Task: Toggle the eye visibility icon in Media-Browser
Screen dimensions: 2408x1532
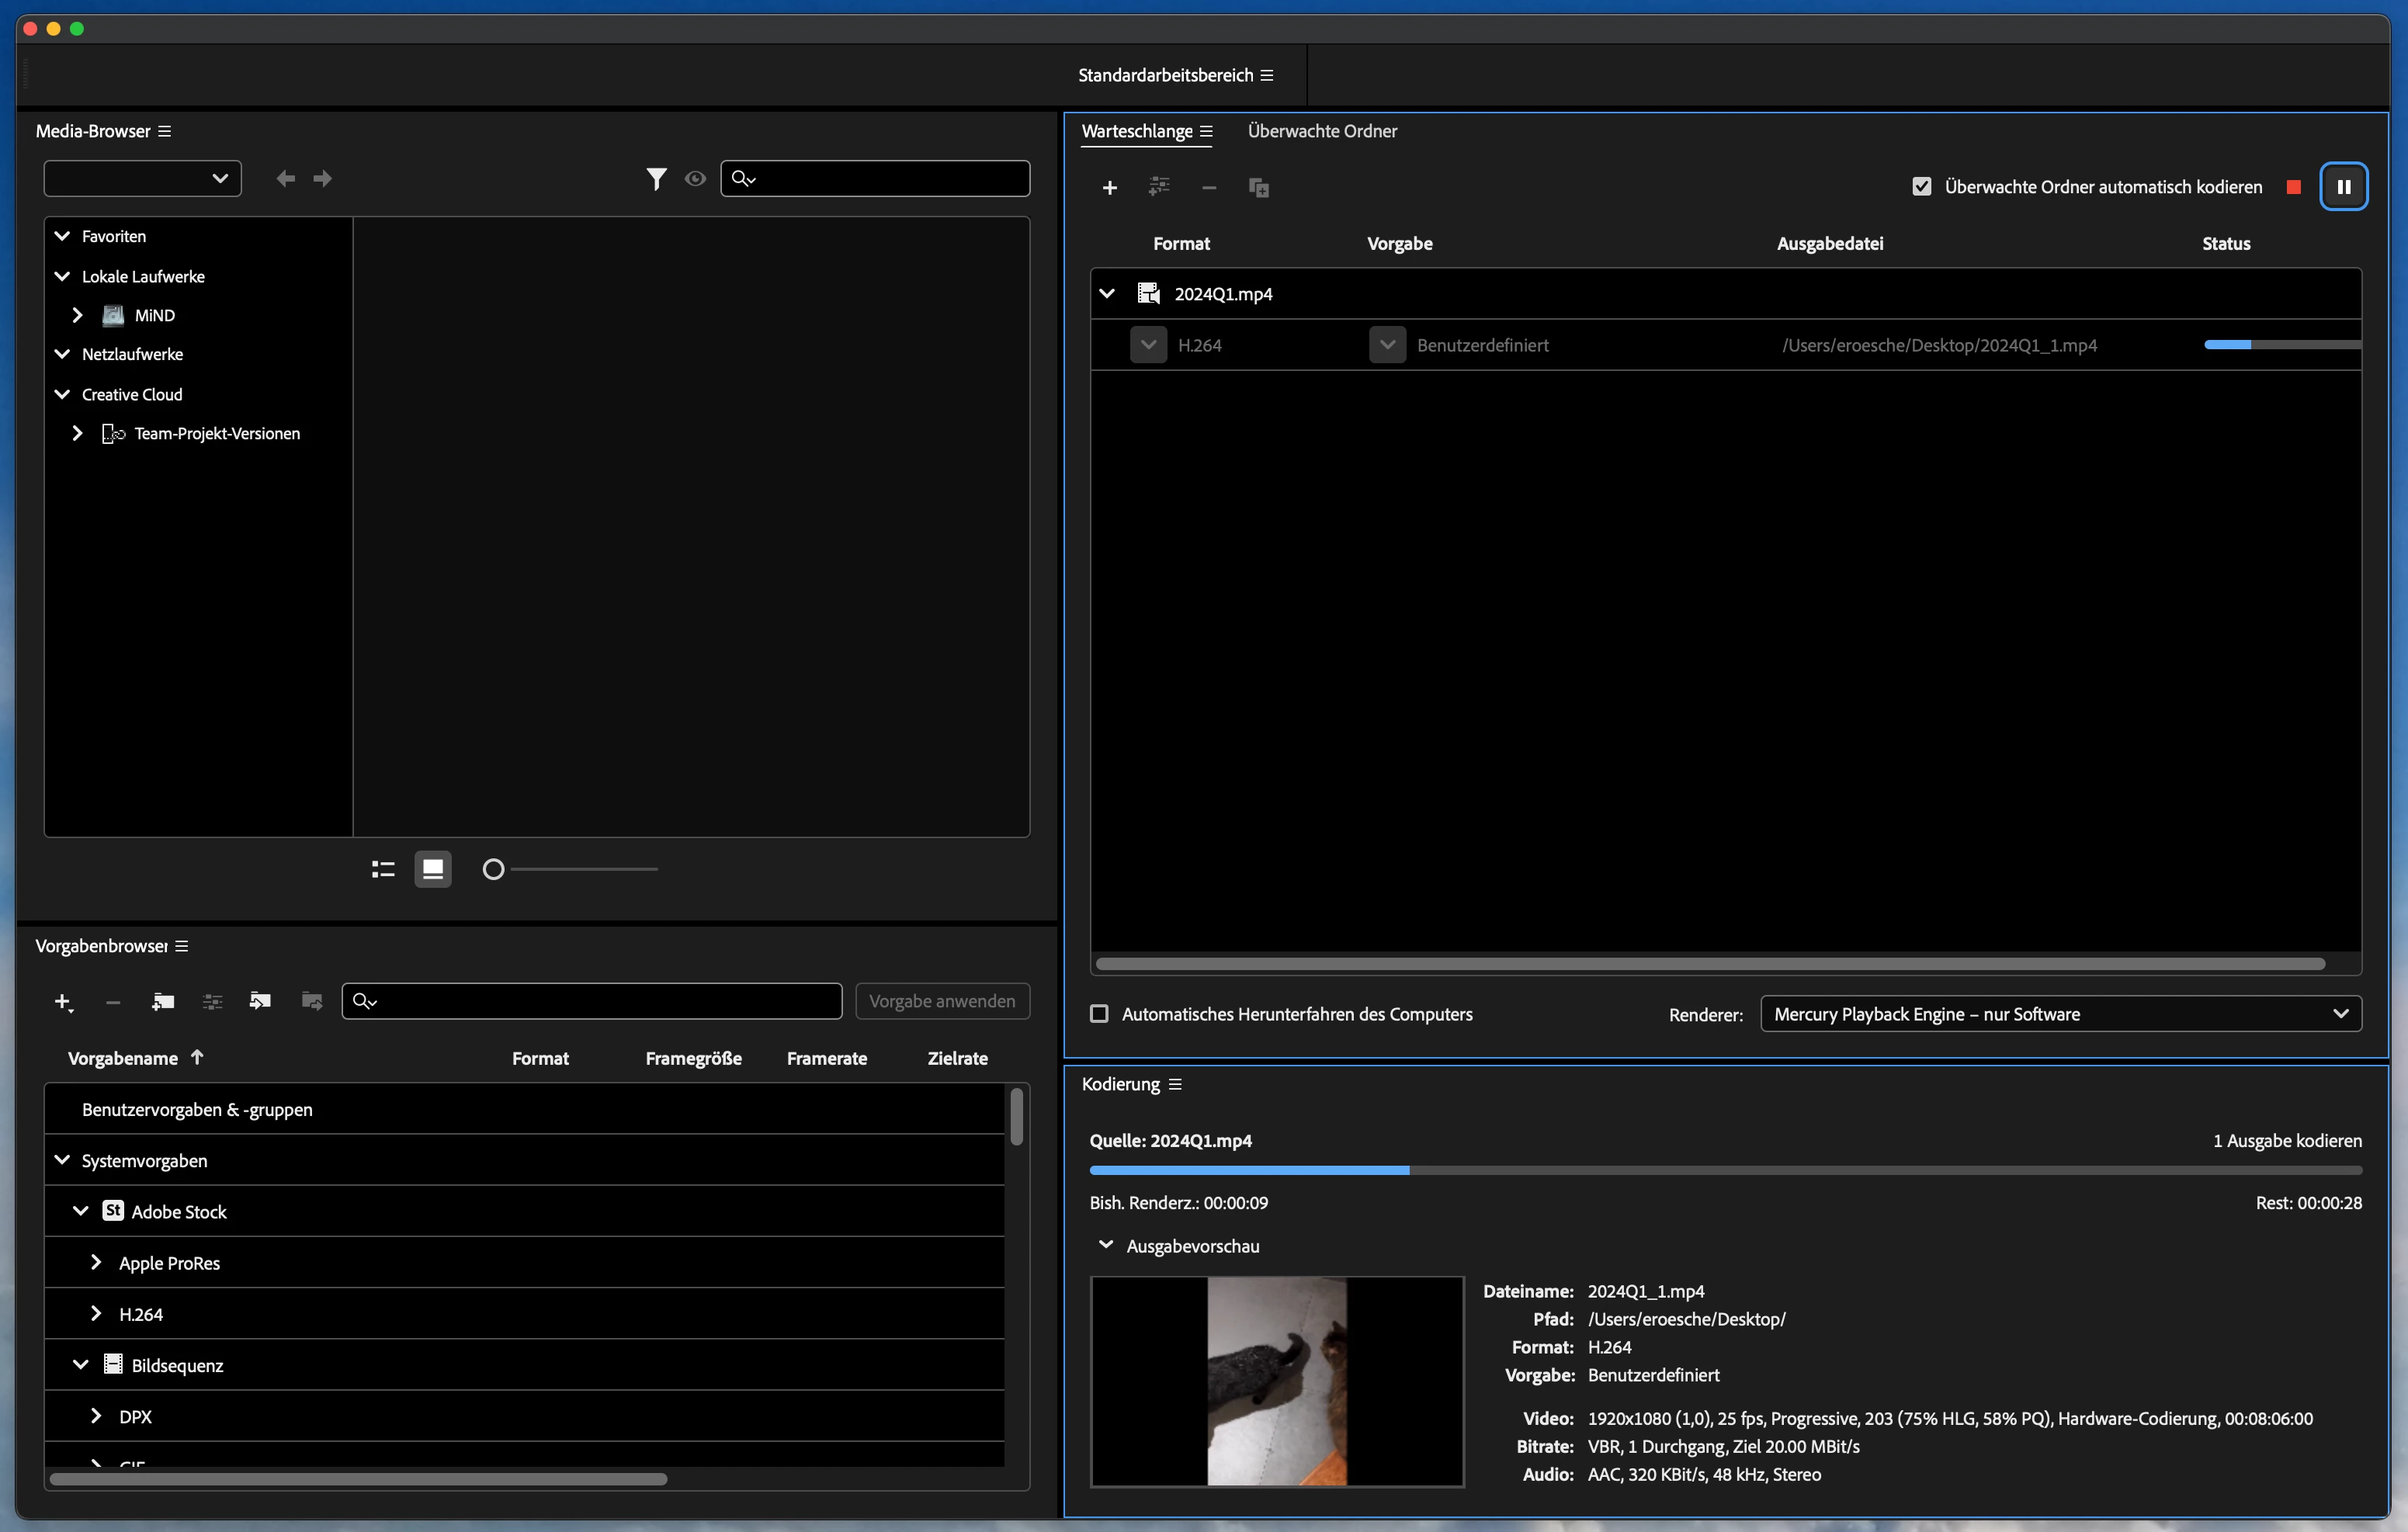Action: click(695, 179)
